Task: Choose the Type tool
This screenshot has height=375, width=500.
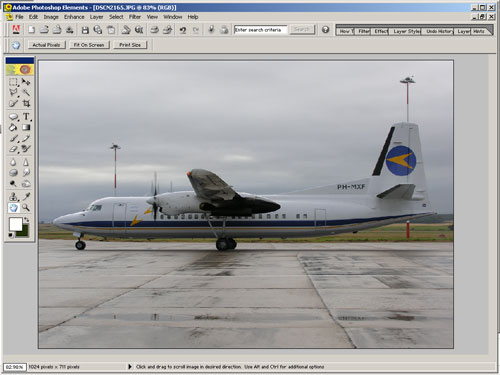Action: pos(26,117)
